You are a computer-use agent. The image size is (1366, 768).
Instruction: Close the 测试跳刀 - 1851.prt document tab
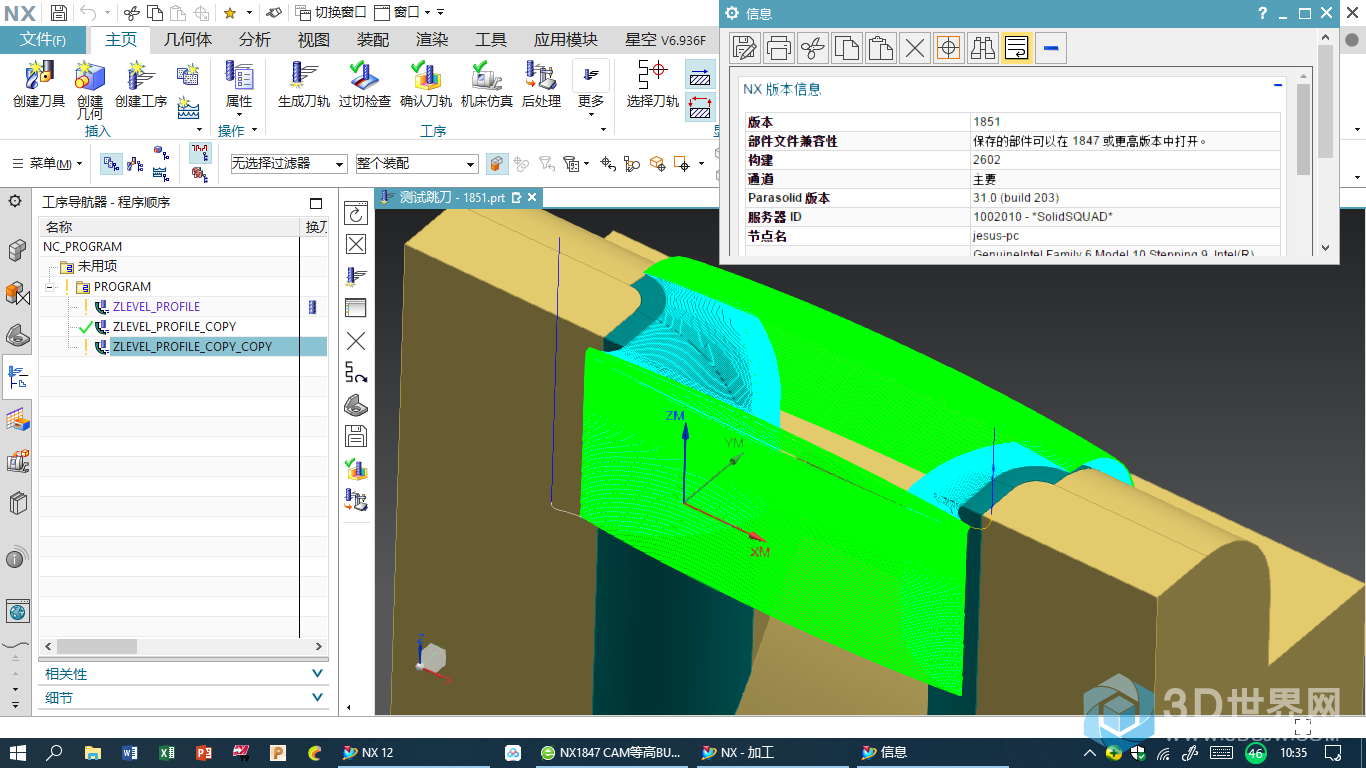point(533,198)
